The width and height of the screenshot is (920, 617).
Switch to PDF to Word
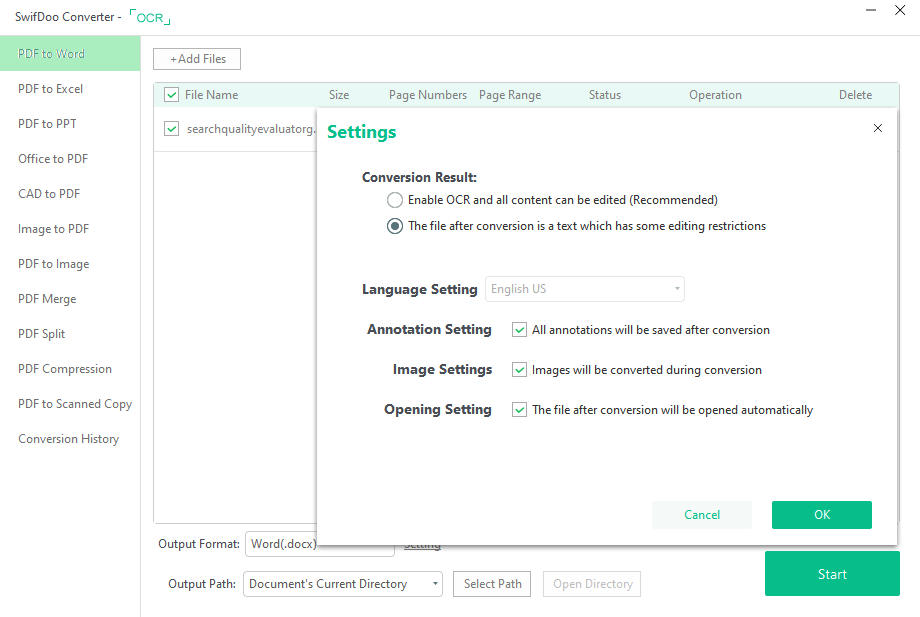(70, 53)
